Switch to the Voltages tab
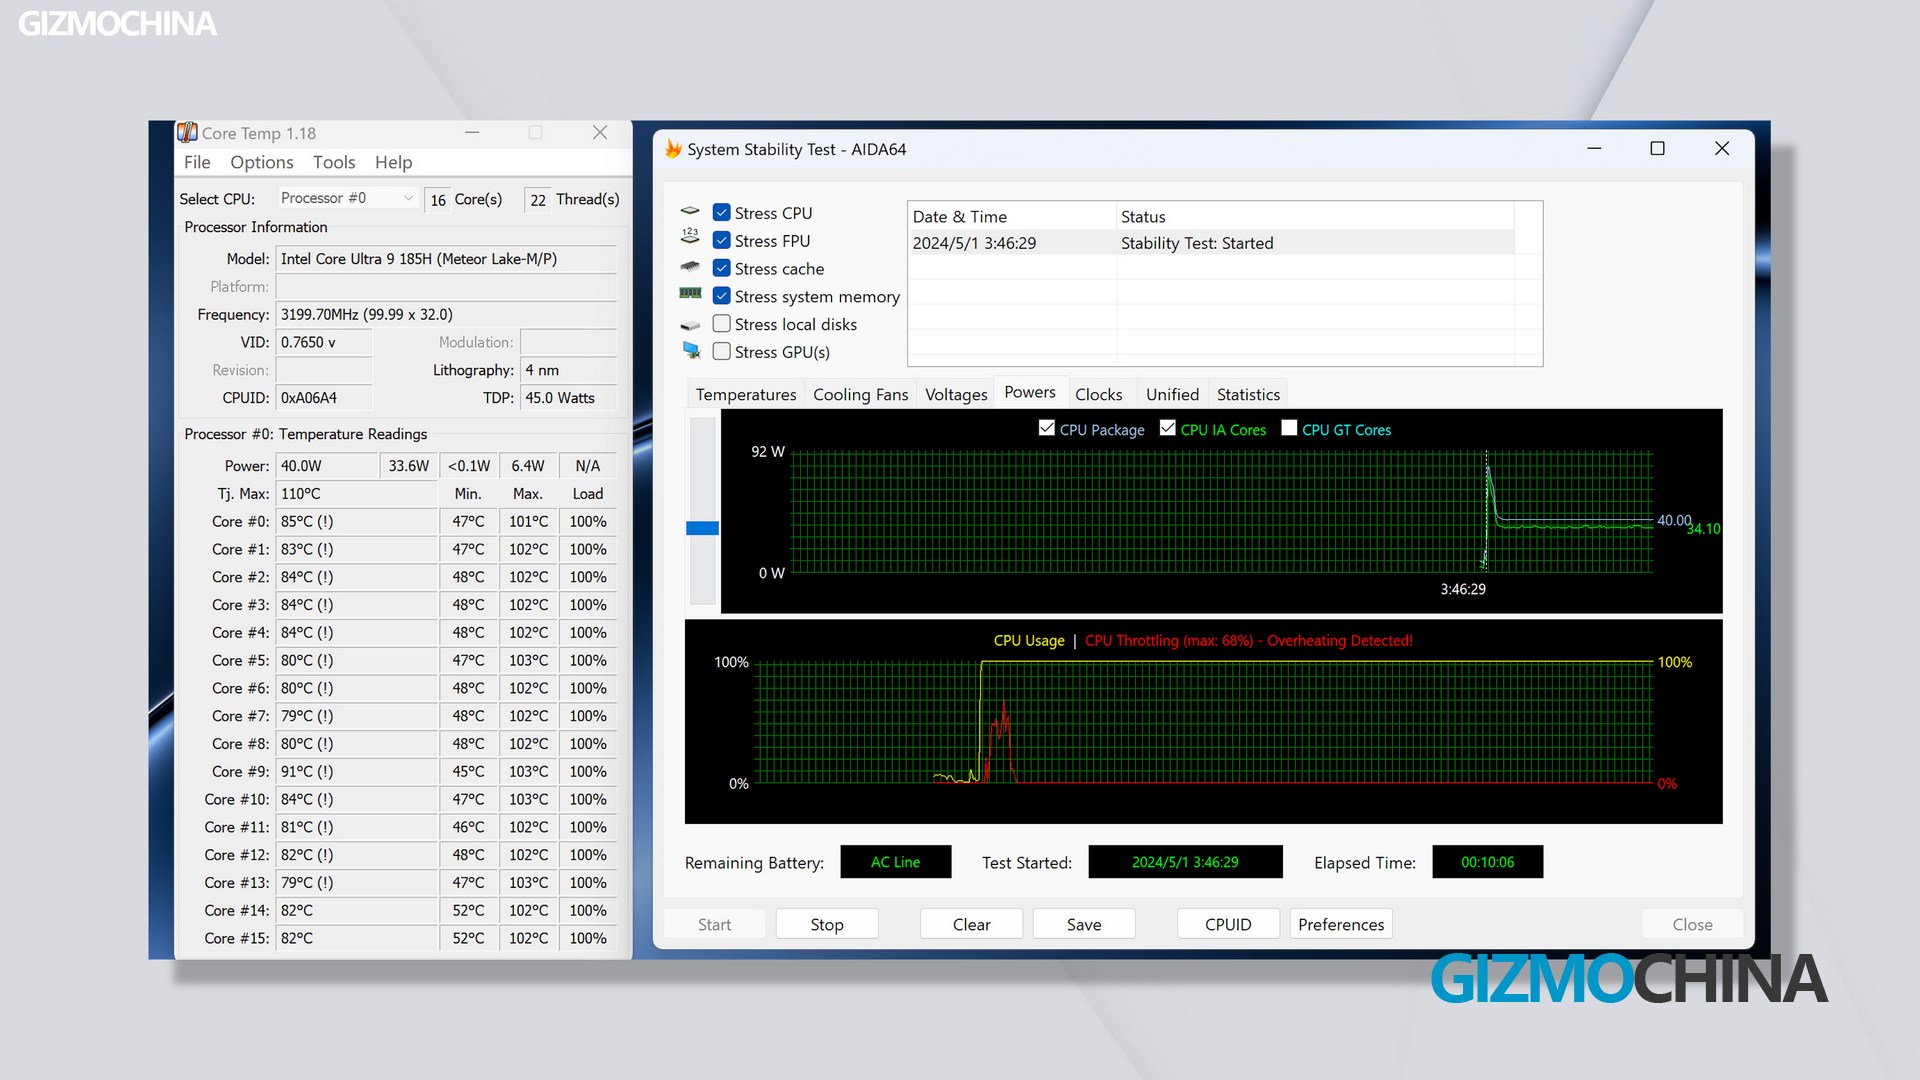The height and width of the screenshot is (1080, 1920). [956, 394]
